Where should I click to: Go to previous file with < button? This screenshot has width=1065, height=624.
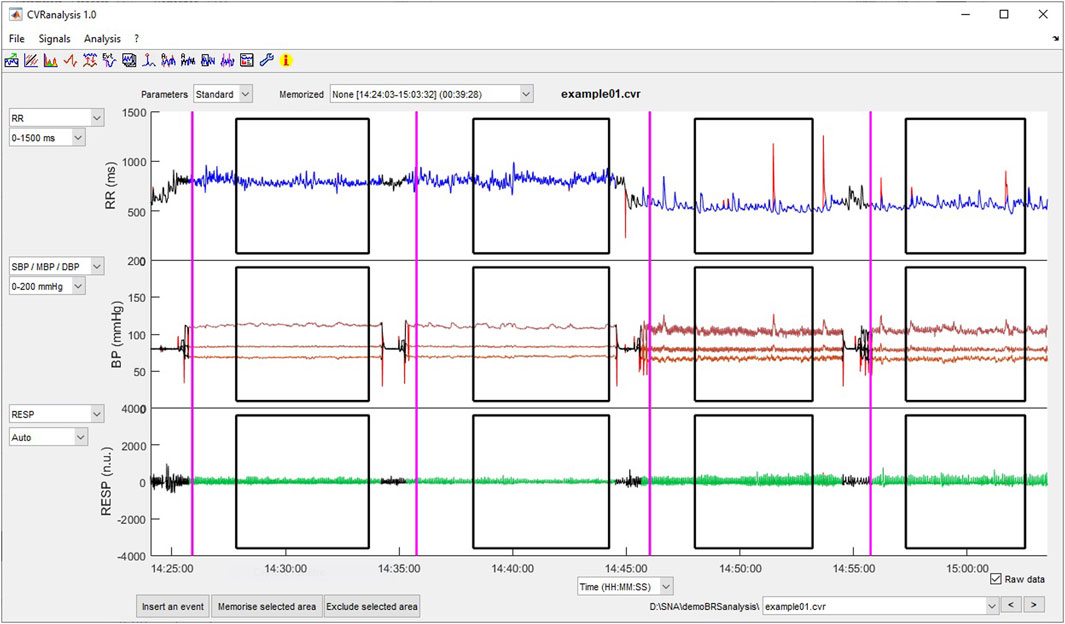point(1011,604)
